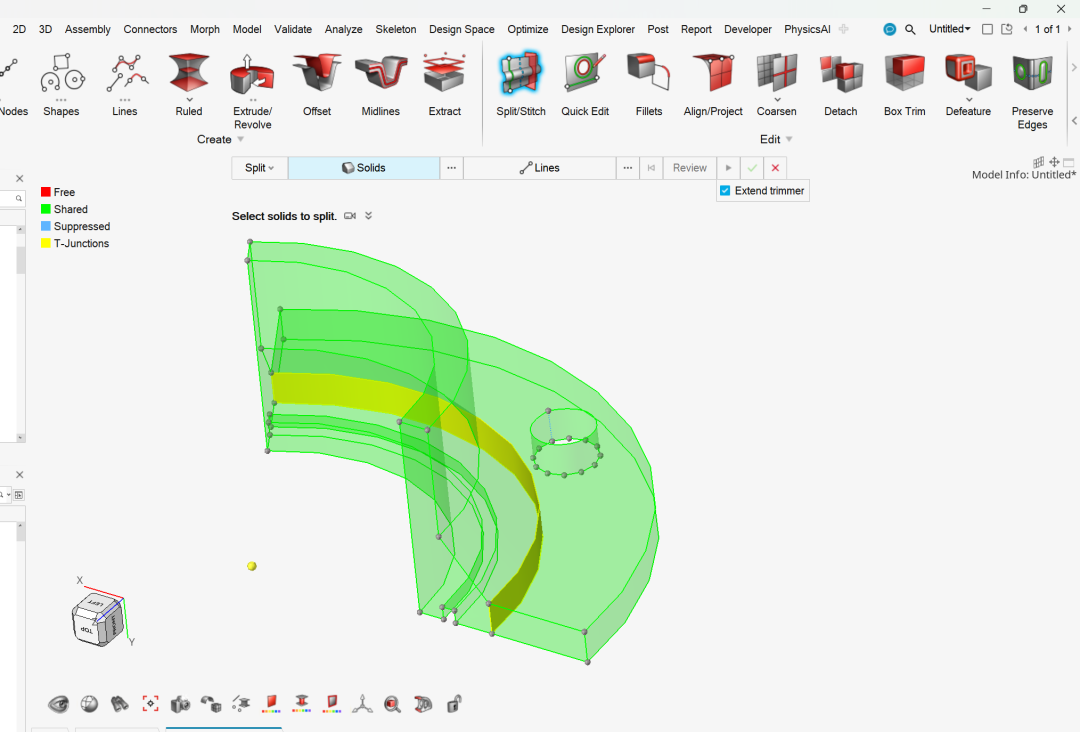
Task: Activate the Box Trim tool
Action: pos(904,75)
